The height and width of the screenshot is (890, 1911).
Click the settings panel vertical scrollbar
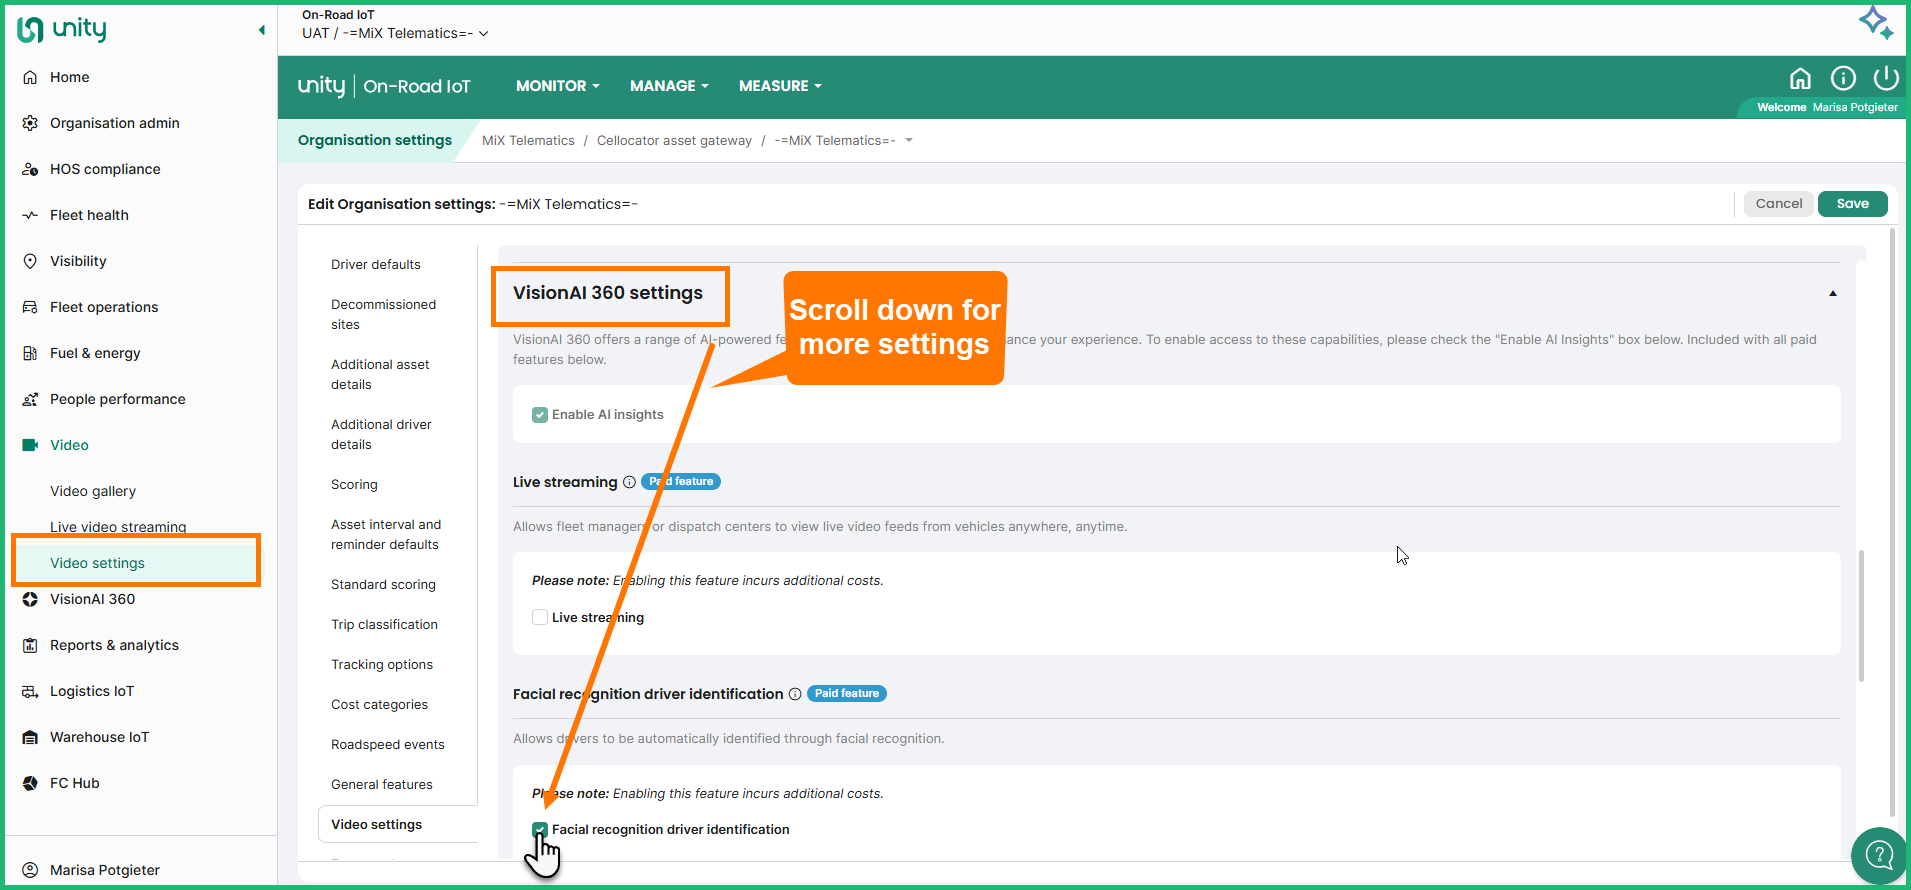tap(1861, 615)
